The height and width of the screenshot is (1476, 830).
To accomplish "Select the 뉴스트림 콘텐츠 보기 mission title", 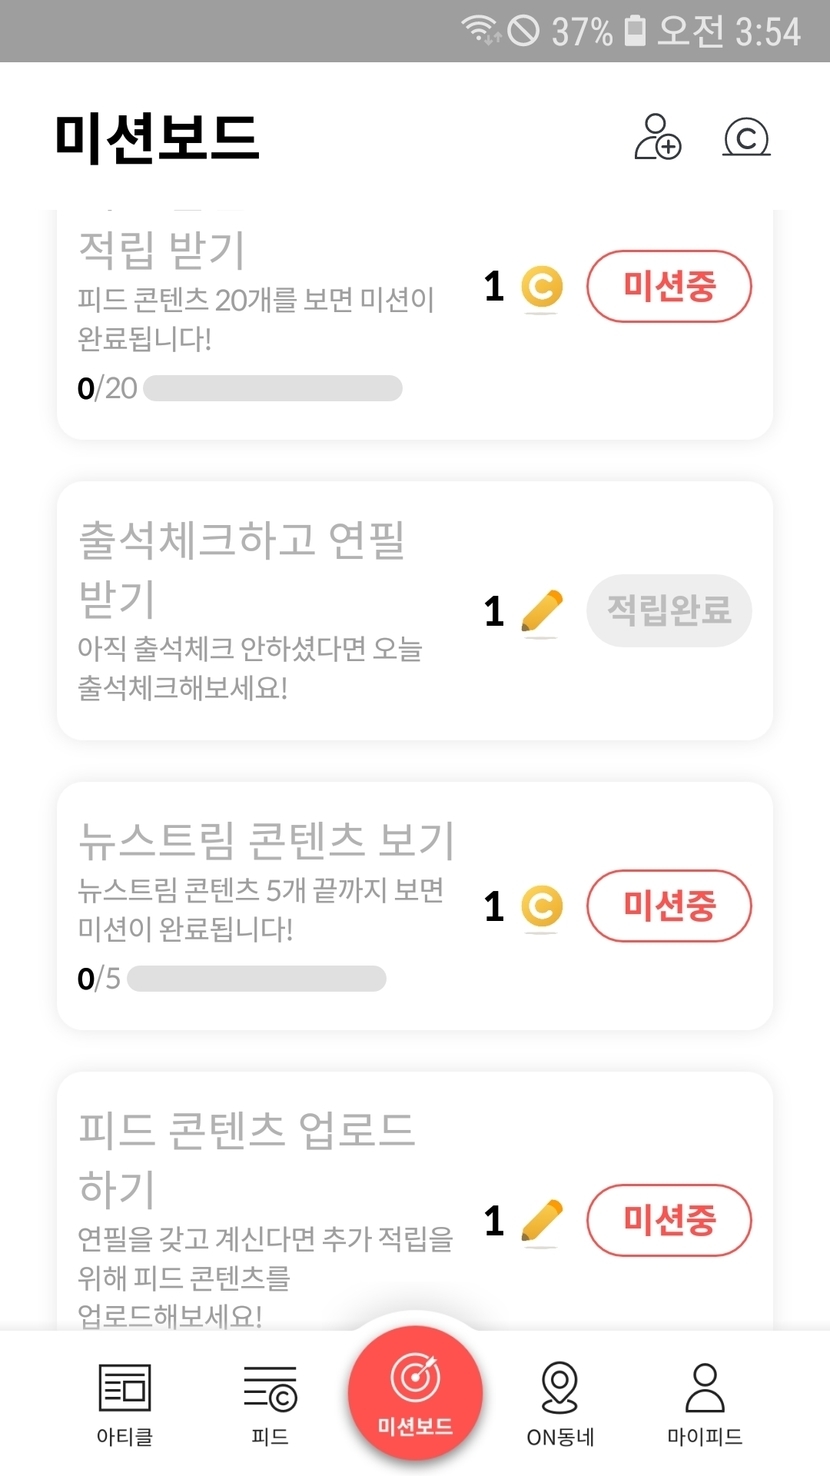I will click(266, 841).
